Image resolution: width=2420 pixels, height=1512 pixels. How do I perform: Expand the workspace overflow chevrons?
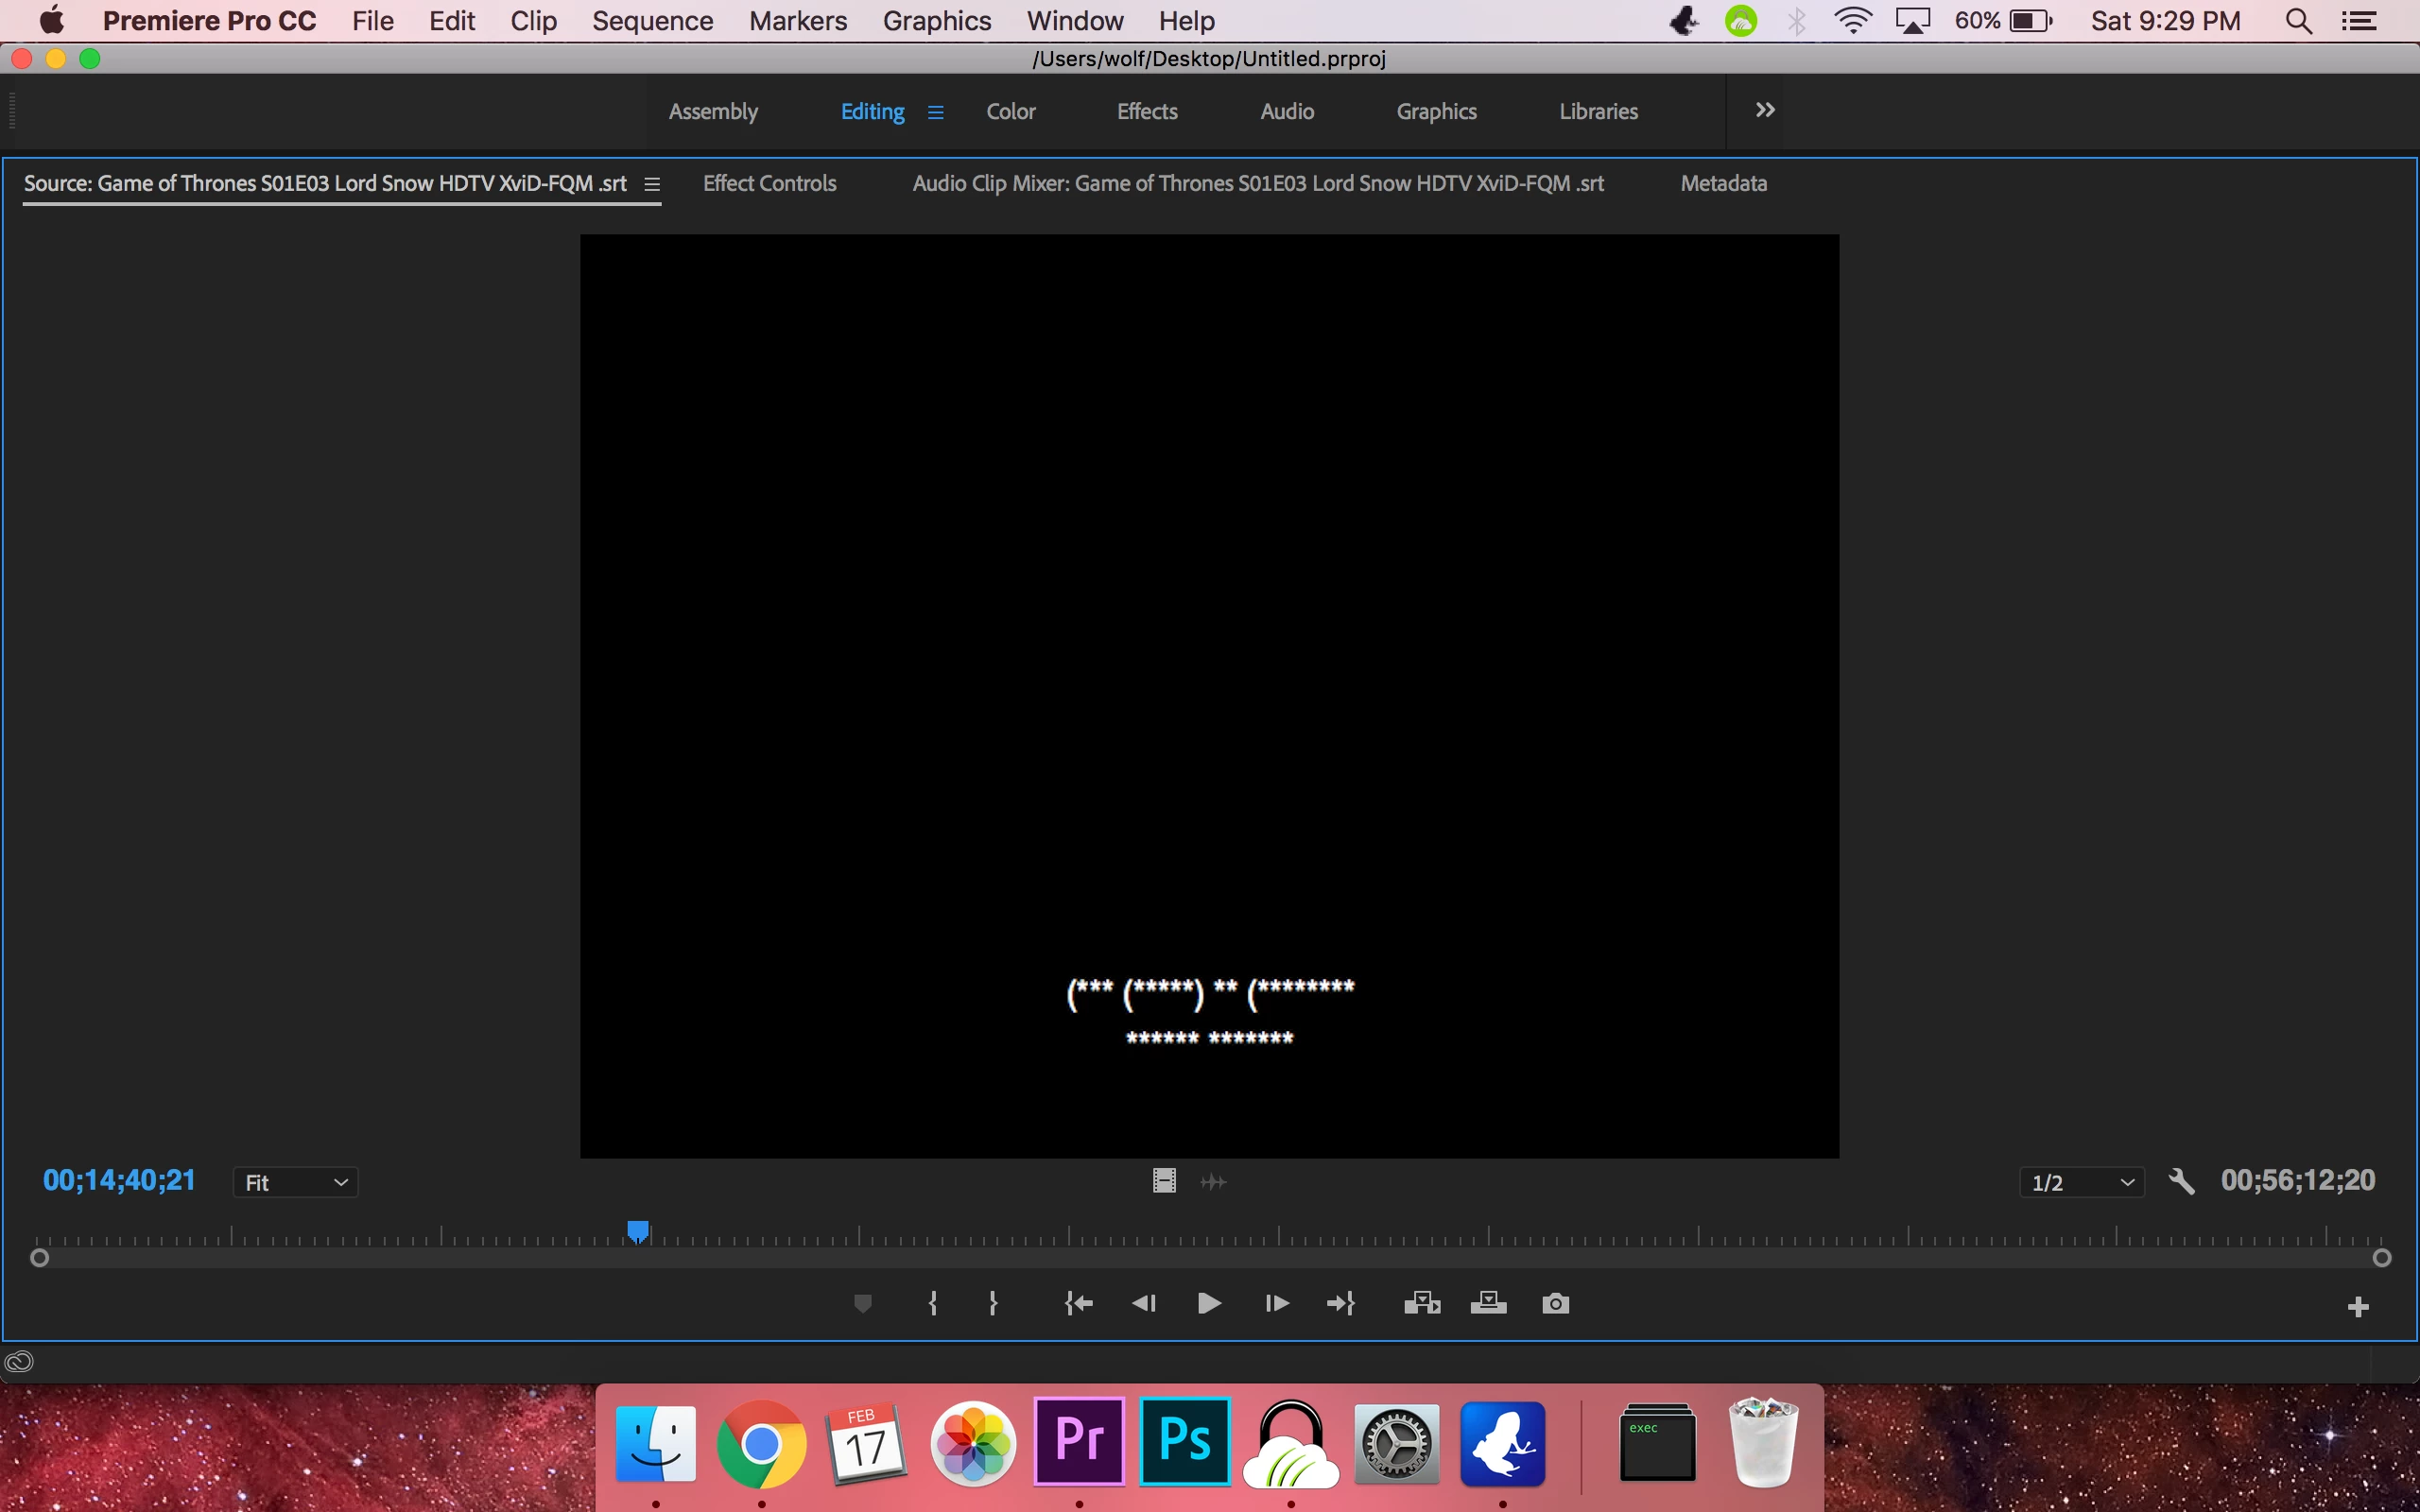(1765, 110)
